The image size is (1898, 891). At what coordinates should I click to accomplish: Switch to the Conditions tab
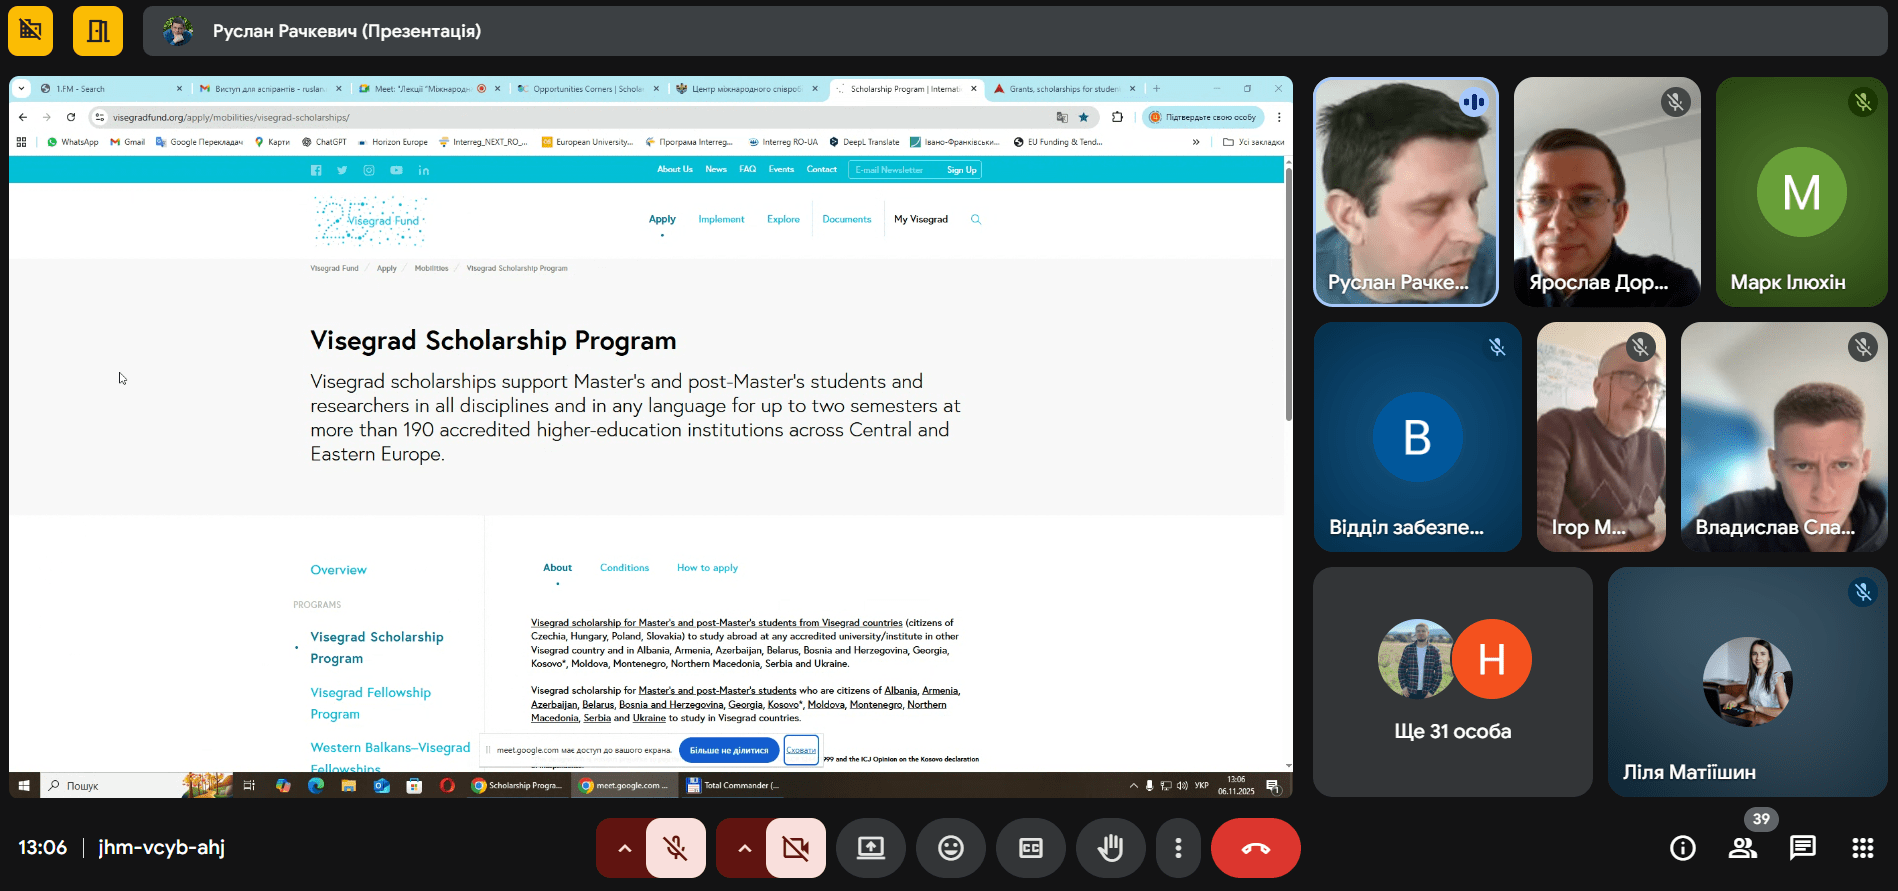pos(624,568)
